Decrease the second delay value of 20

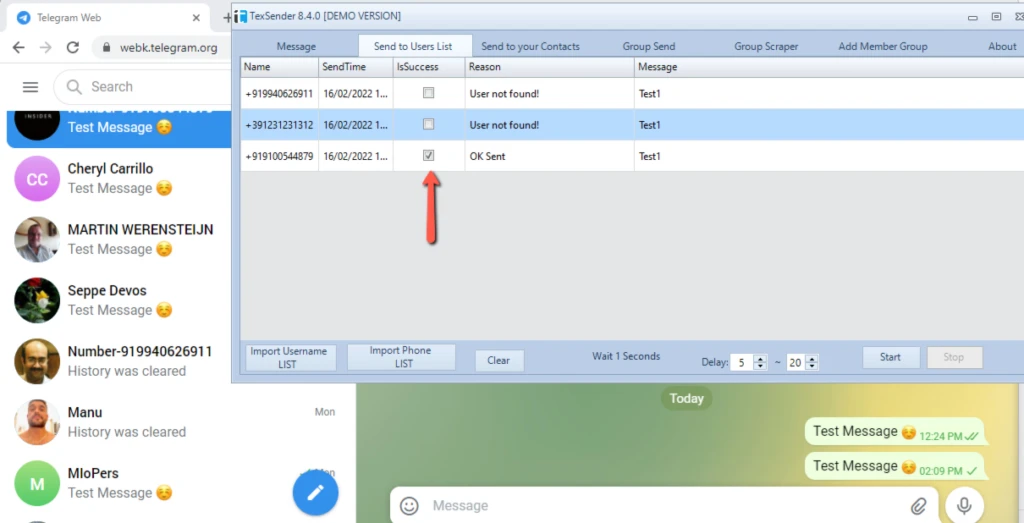click(811, 366)
